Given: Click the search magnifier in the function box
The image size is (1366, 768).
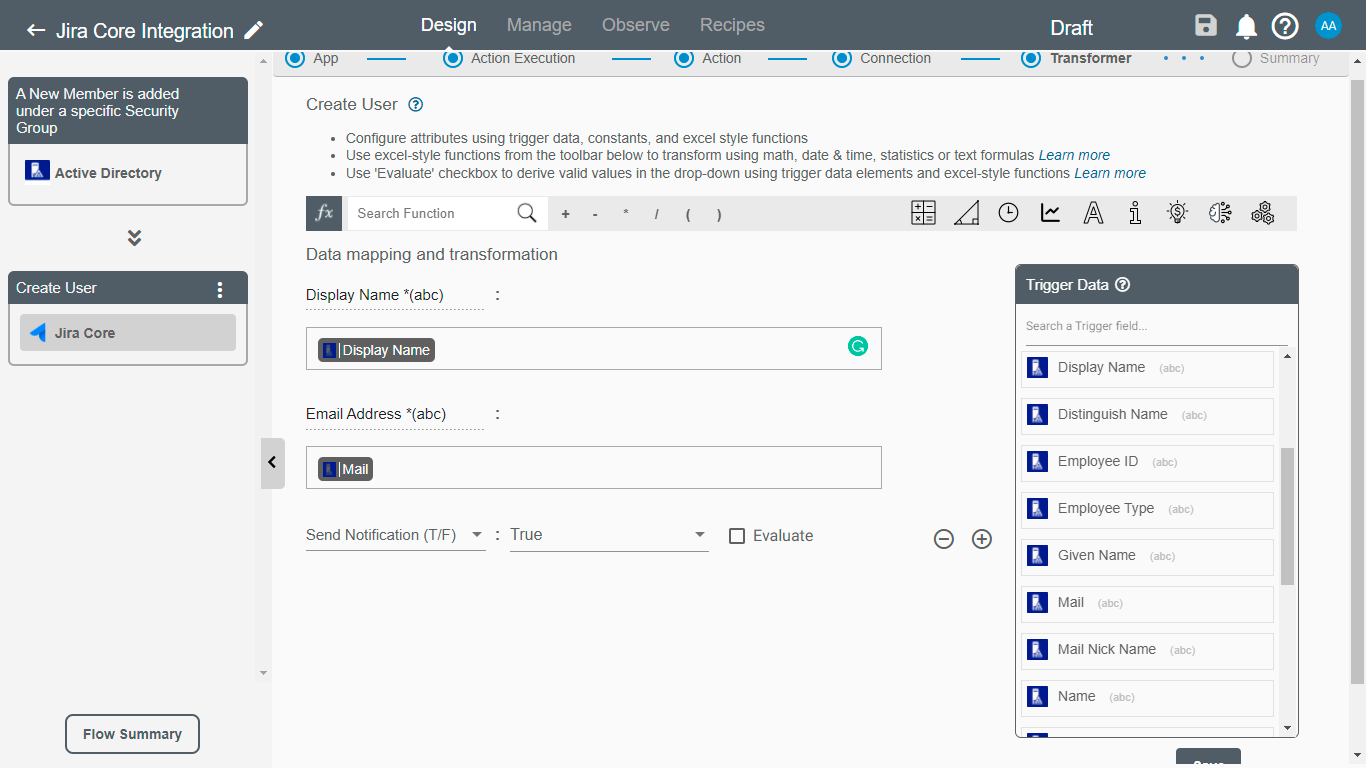Looking at the screenshot, I should click(527, 213).
